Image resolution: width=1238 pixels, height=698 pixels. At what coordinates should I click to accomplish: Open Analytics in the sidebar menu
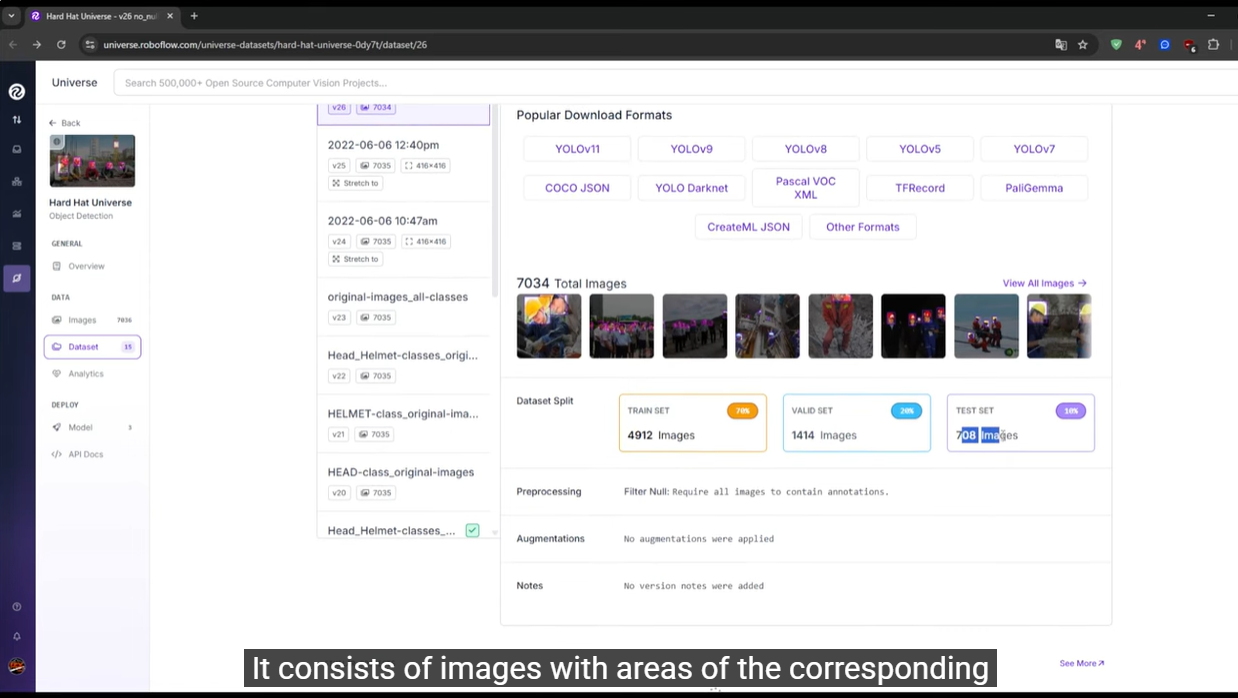tap(86, 374)
